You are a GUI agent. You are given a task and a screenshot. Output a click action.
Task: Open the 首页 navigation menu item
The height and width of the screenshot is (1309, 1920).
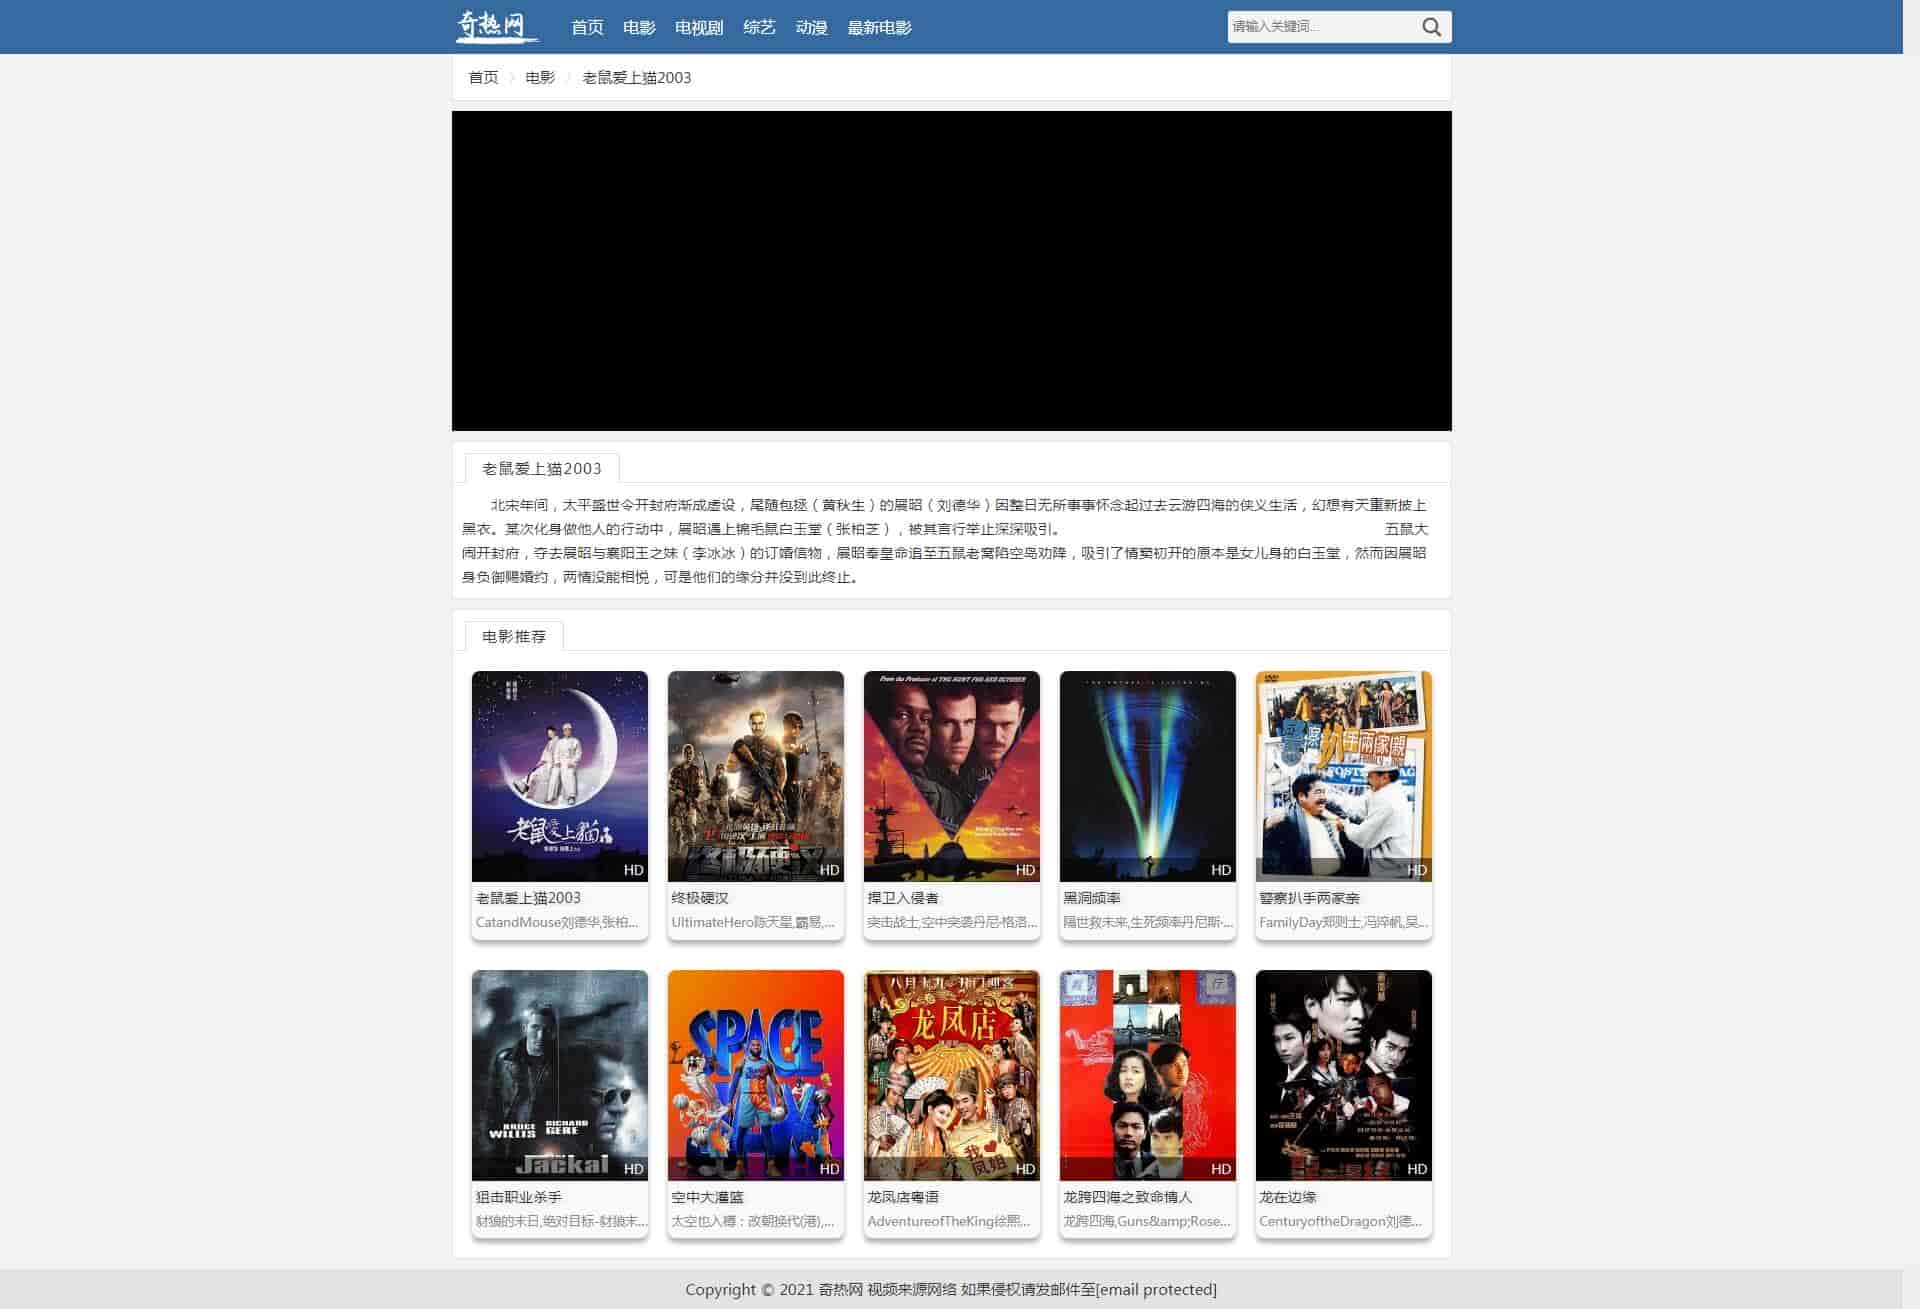587,28
